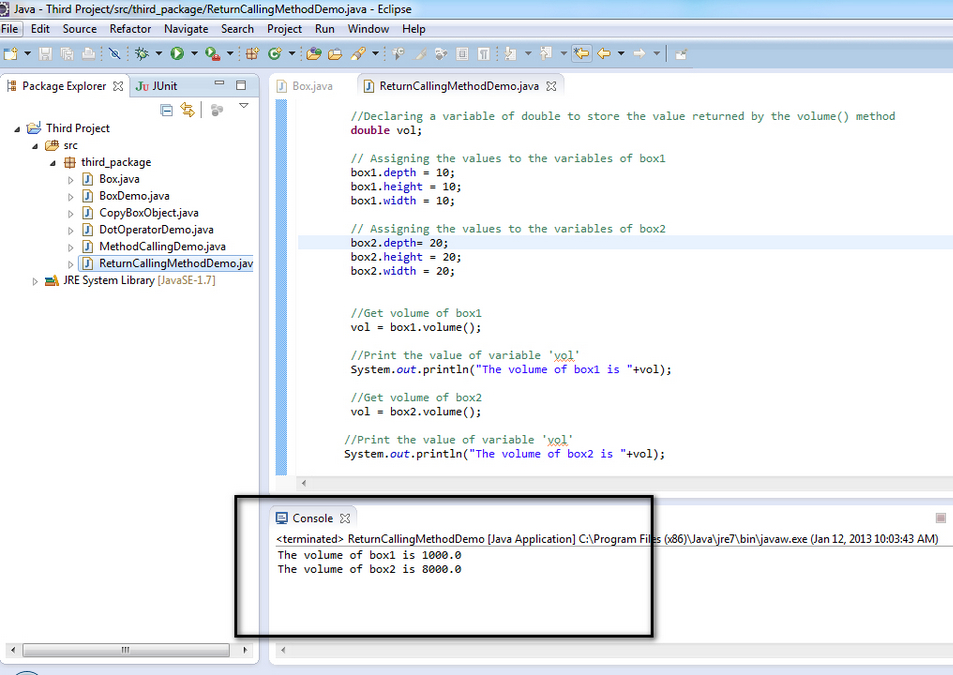Minimize the Package Explorer view
The width and height of the screenshot is (953, 675).
tap(219, 83)
